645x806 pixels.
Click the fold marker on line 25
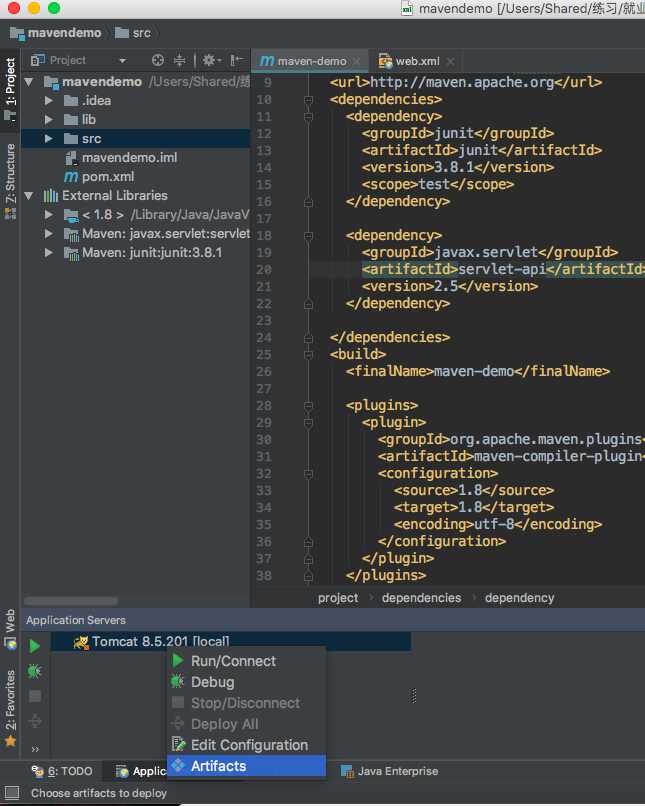coord(308,354)
